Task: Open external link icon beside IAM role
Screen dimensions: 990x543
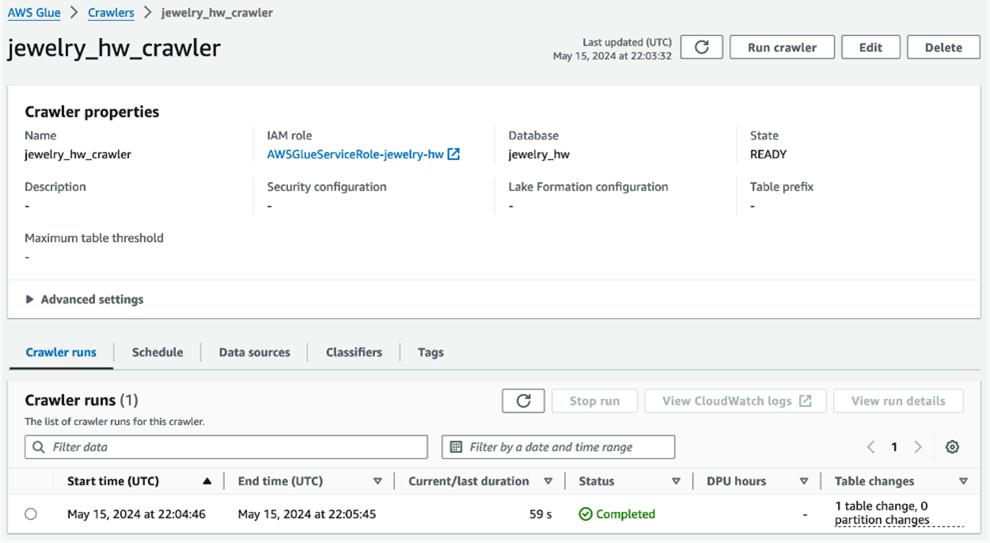Action: click(453, 154)
